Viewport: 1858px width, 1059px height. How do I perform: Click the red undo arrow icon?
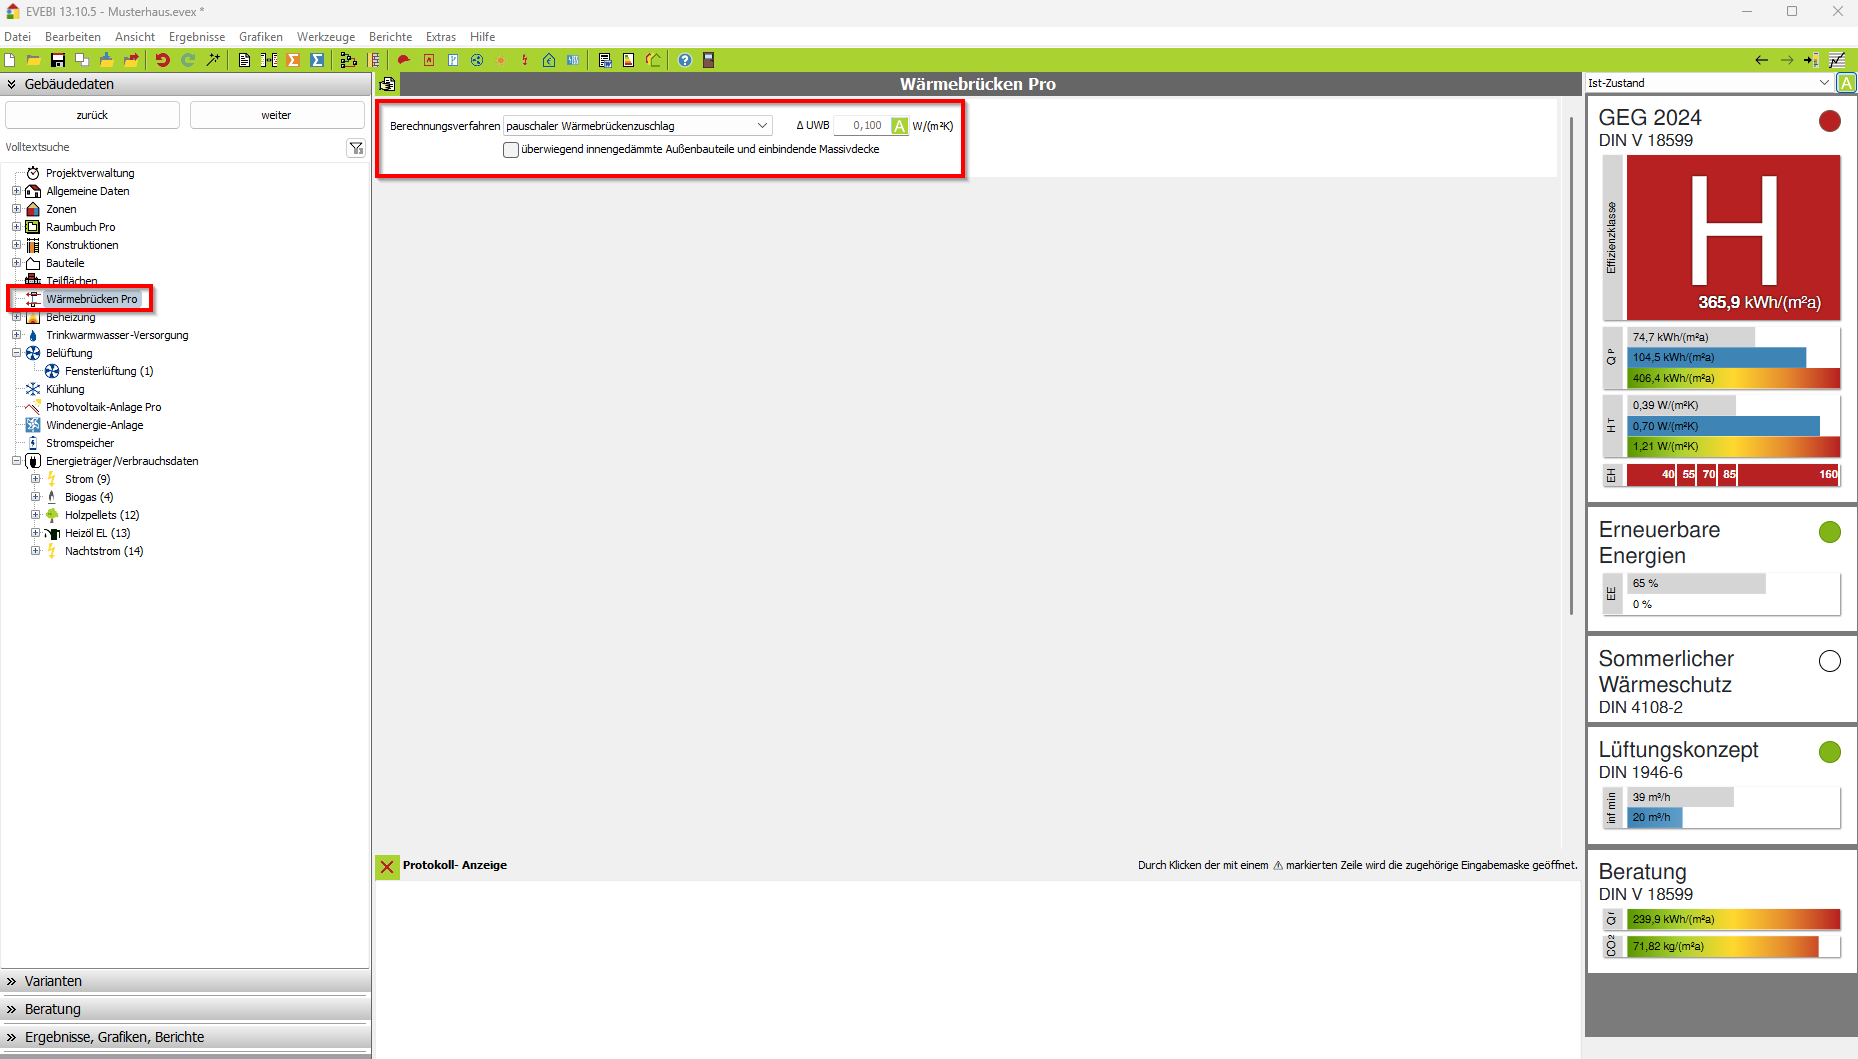click(162, 60)
